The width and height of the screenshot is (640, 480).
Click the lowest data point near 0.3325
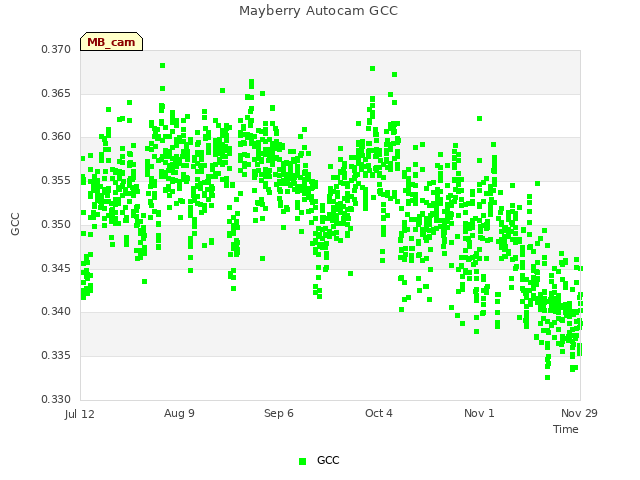547,378
